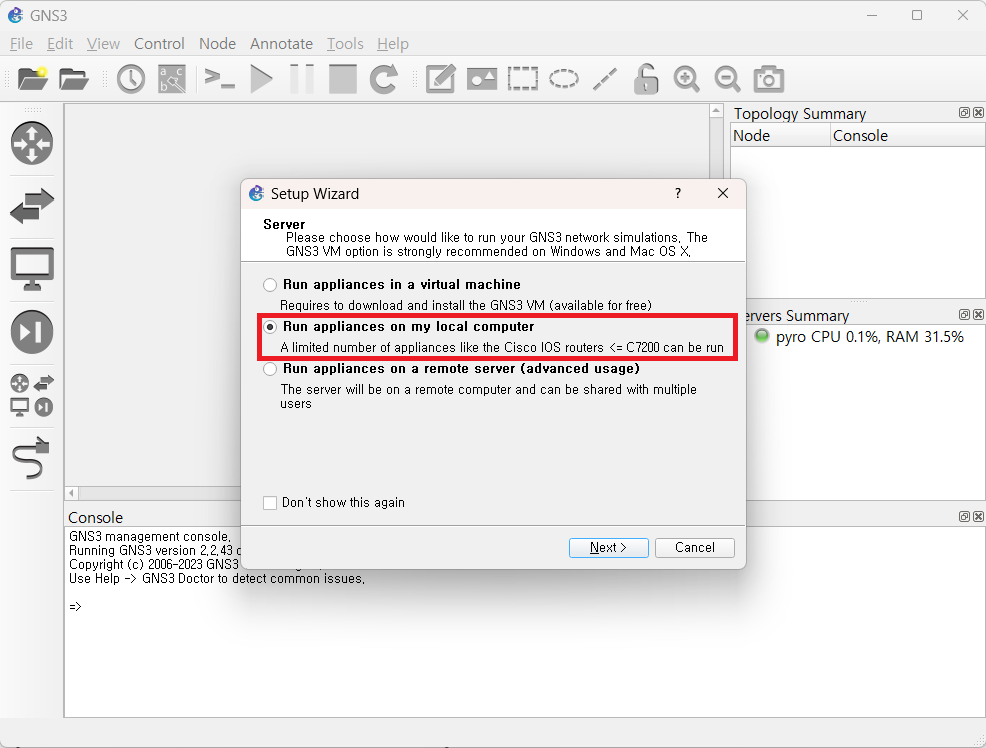
Task: Open the File menu
Action: tap(21, 43)
